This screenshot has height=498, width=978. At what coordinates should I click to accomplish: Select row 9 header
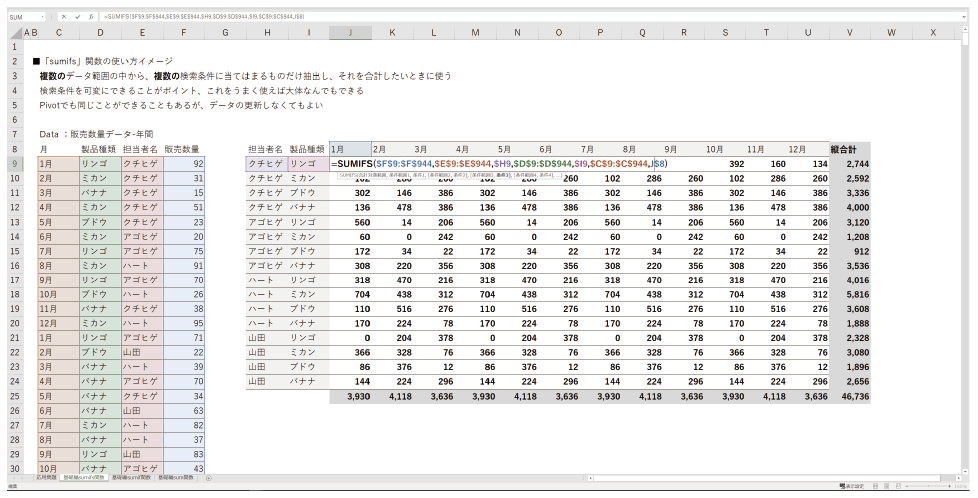pos(15,164)
